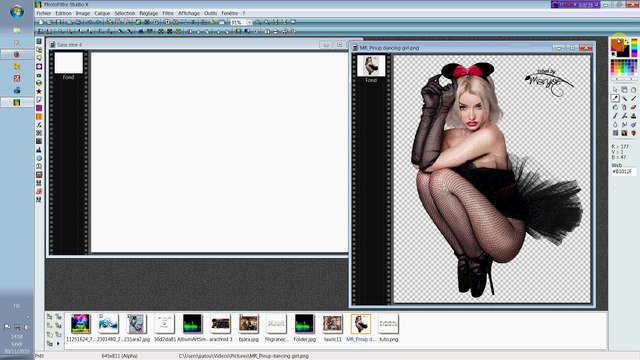
Task: Click the PhotoFiltre taskbar button
Action: coord(17,102)
